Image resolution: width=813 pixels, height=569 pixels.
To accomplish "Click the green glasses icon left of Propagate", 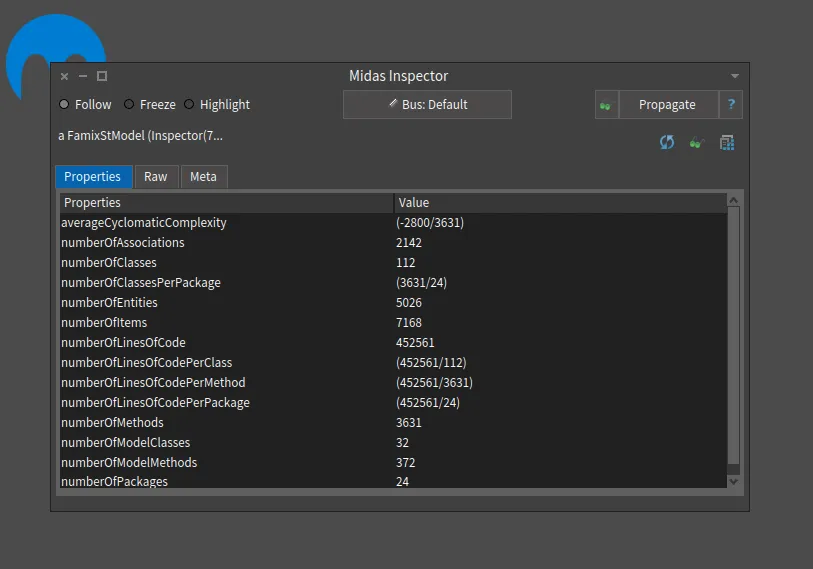I will tap(606, 105).
